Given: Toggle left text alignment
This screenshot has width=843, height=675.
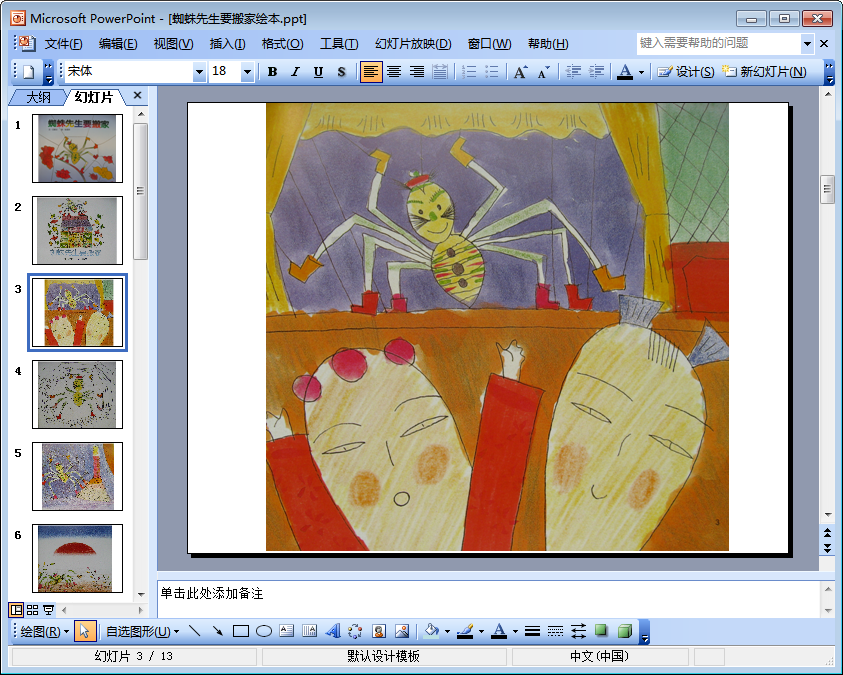Looking at the screenshot, I should (371, 71).
